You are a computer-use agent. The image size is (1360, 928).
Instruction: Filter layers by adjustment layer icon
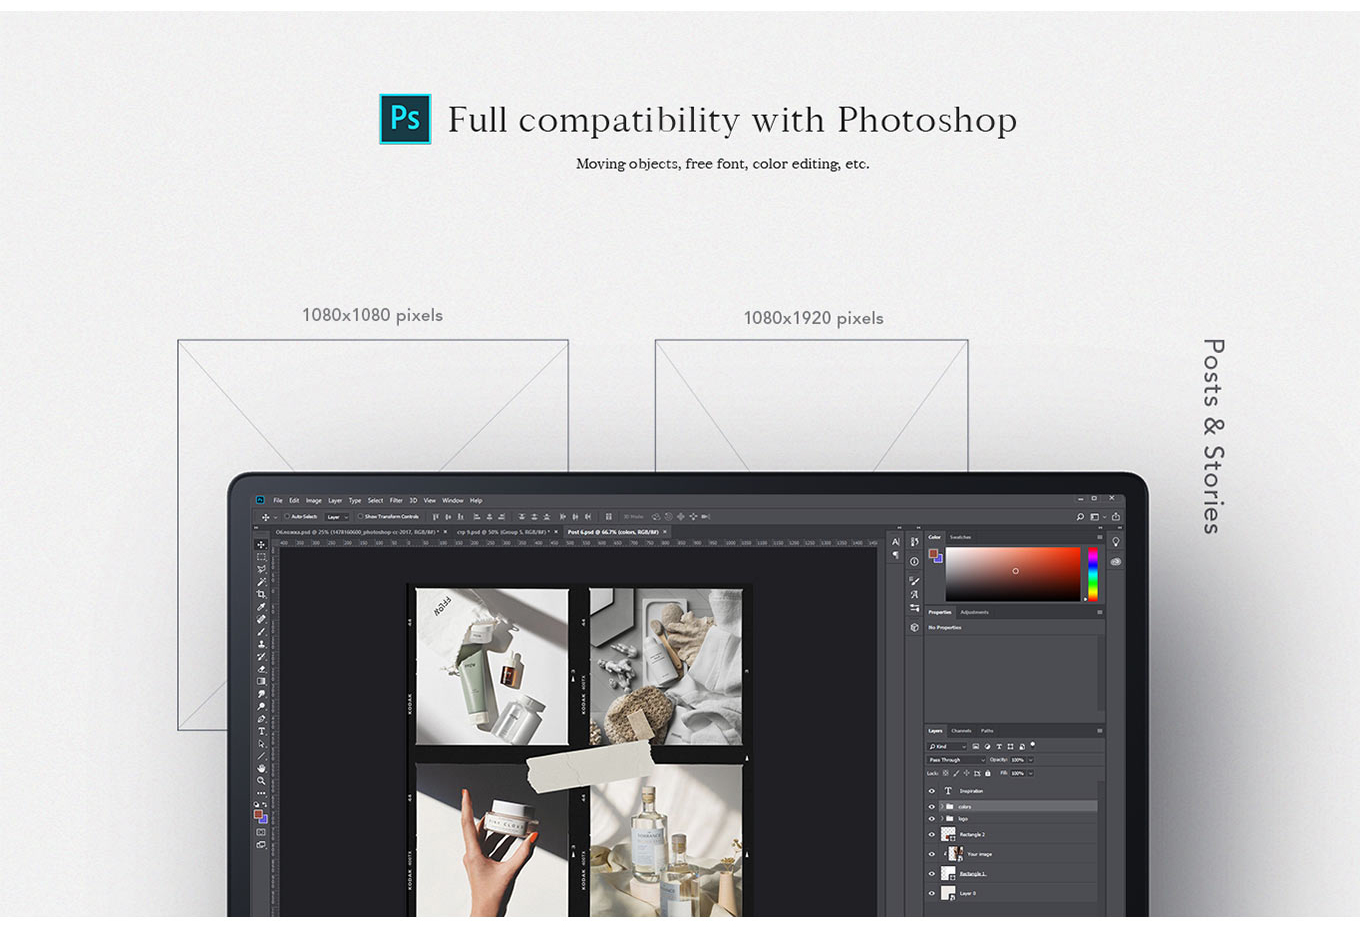pos(987,746)
